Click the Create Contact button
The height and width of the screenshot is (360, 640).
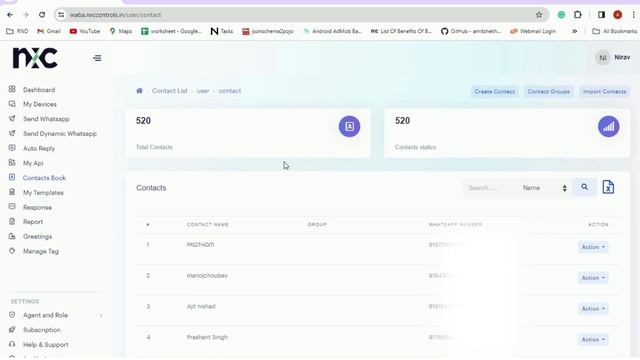pyautogui.click(x=494, y=91)
